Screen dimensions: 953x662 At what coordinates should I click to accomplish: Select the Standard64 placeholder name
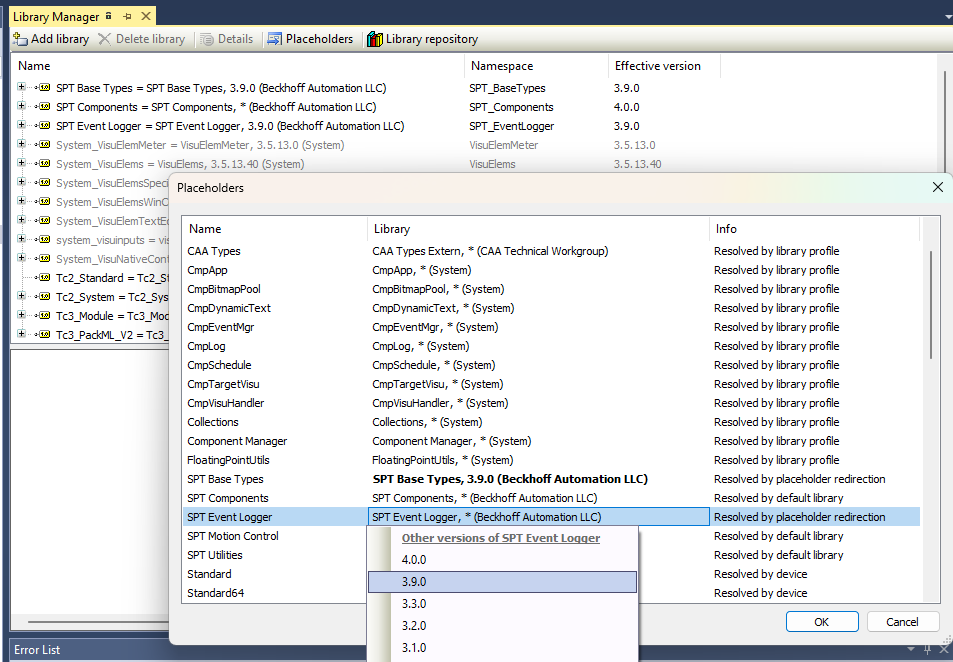coord(216,593)
